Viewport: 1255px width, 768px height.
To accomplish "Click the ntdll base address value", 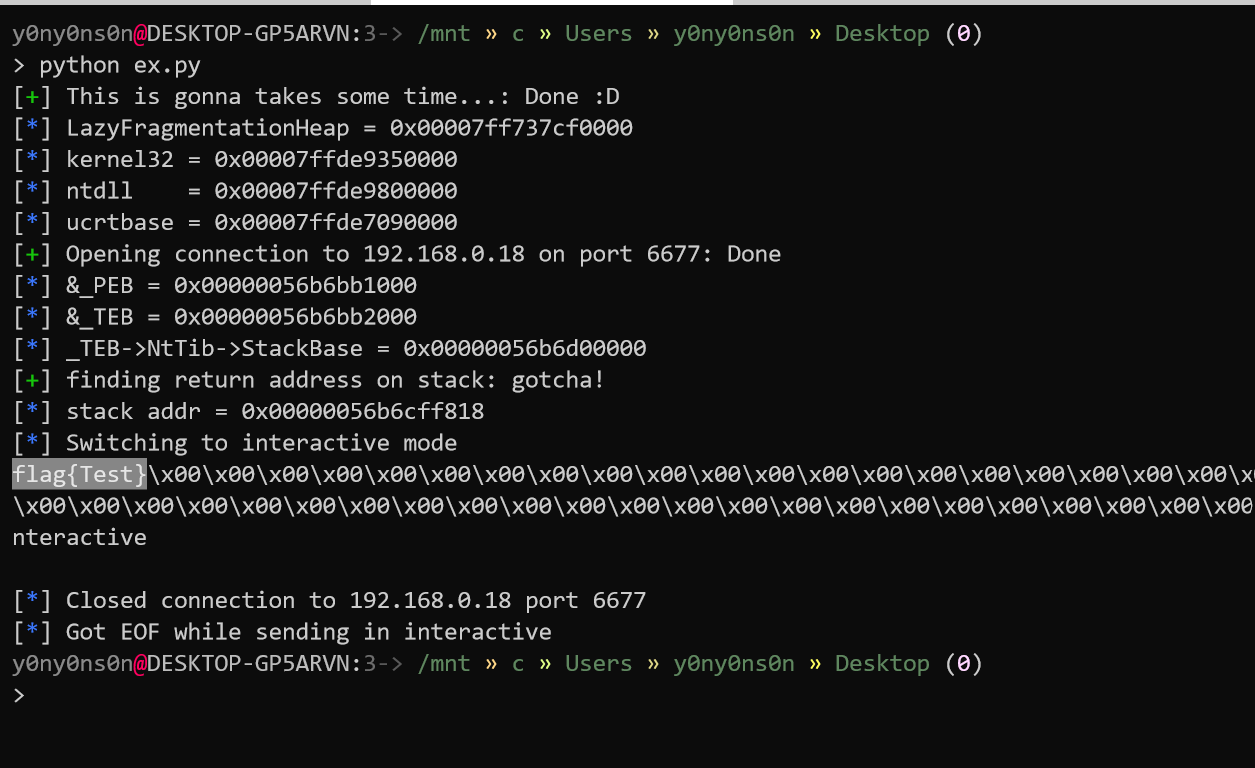I will click(336, 191).
